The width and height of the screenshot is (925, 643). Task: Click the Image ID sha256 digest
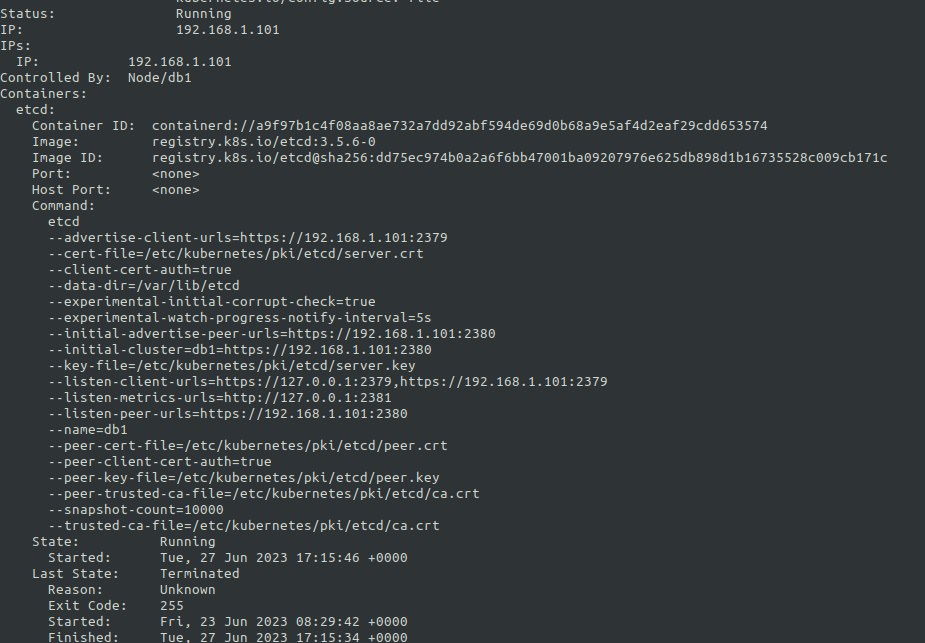[519, 158]
